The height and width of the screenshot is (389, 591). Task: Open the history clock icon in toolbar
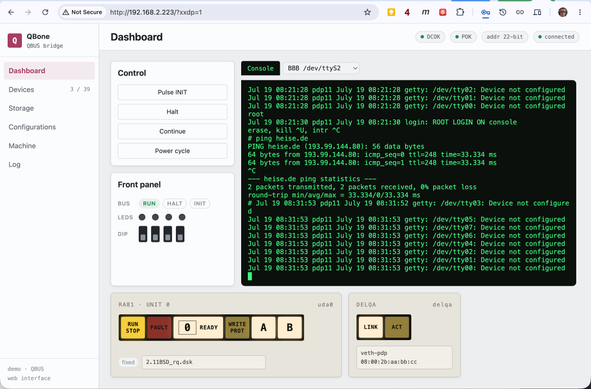[503, 12]
